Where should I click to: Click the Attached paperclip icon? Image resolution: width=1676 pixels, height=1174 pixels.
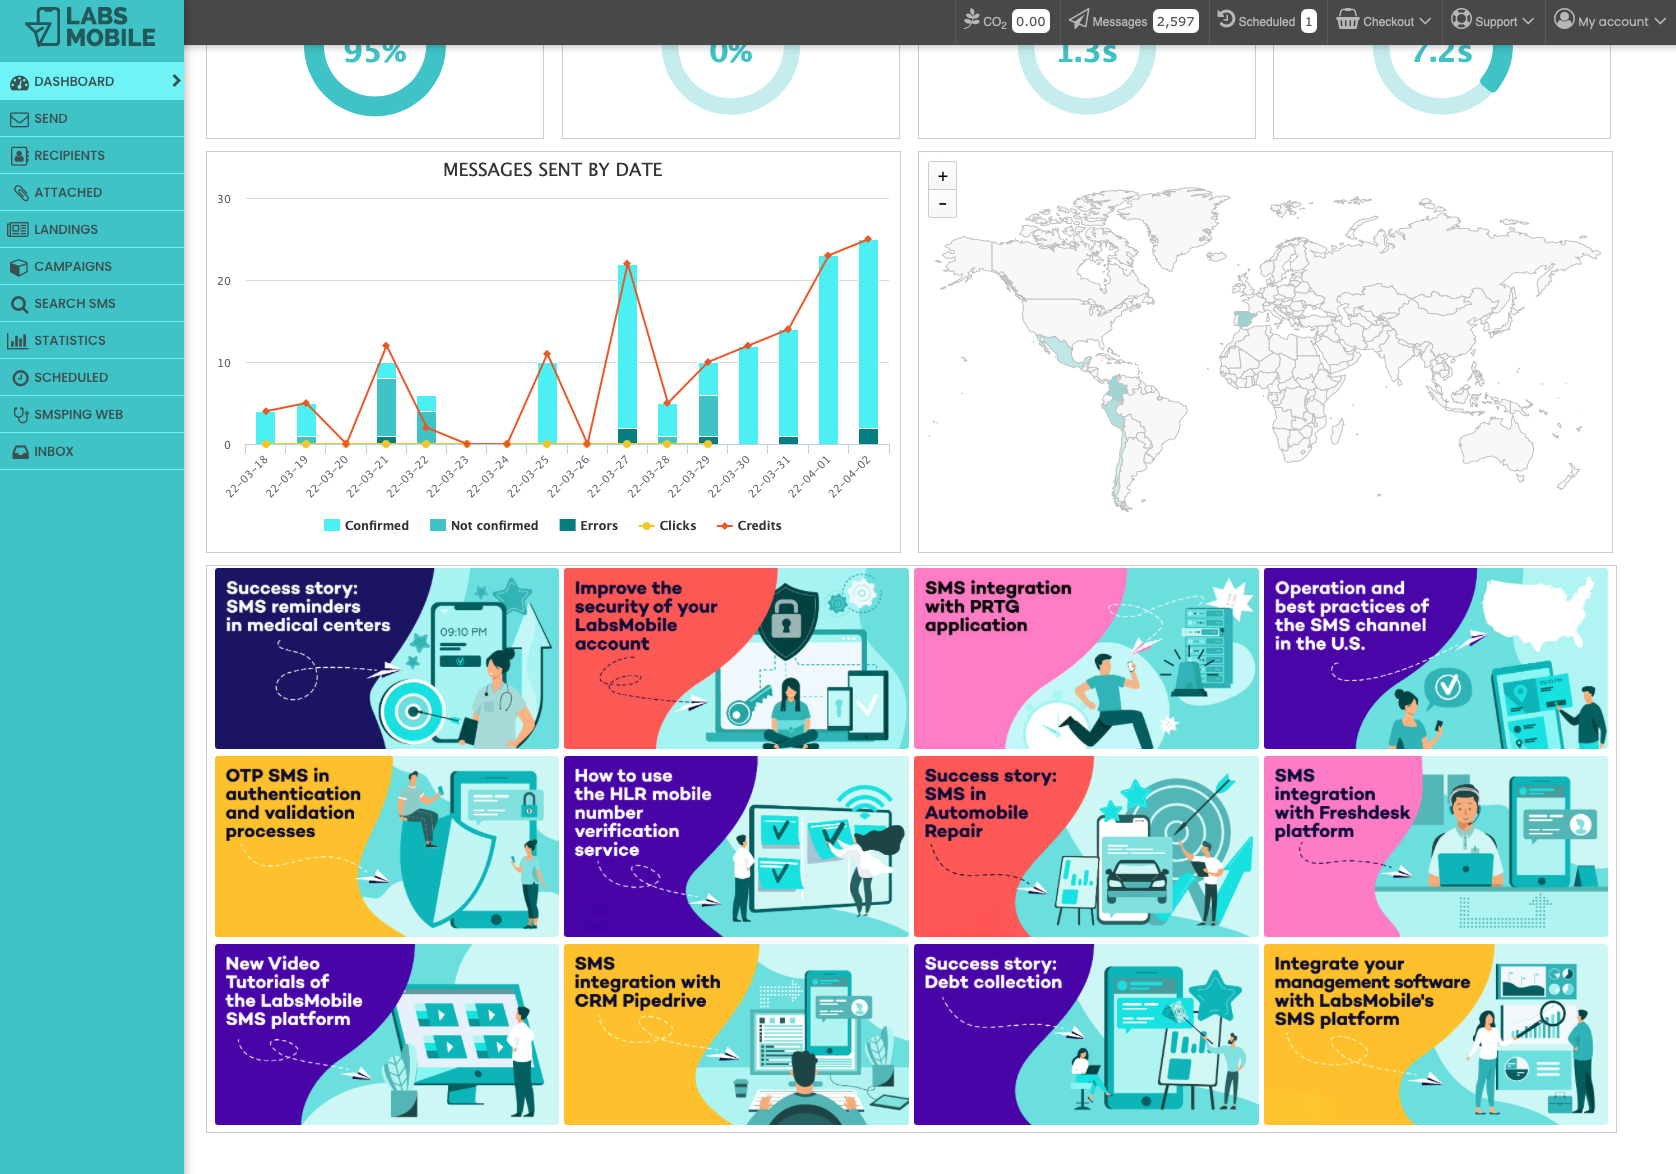coord(20,193)
